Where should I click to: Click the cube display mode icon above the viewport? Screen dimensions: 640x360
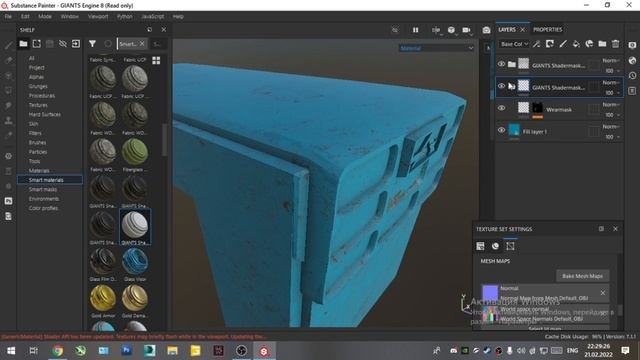pos(451,30)
